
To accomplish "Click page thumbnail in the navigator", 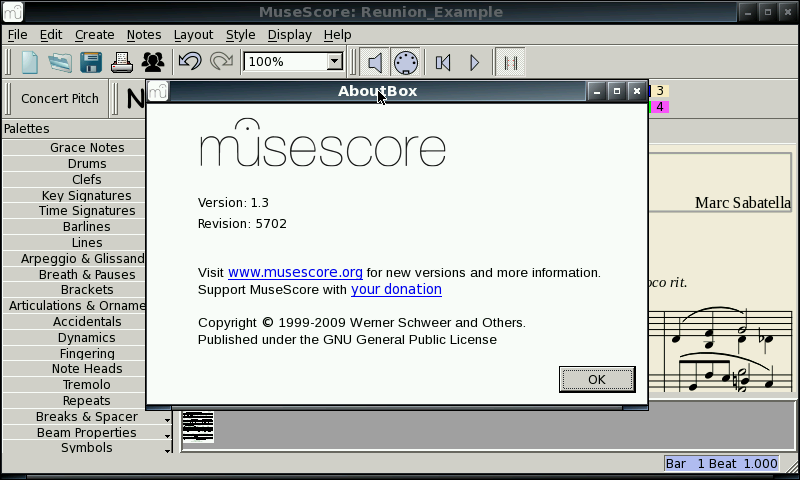I will (198, 426).
